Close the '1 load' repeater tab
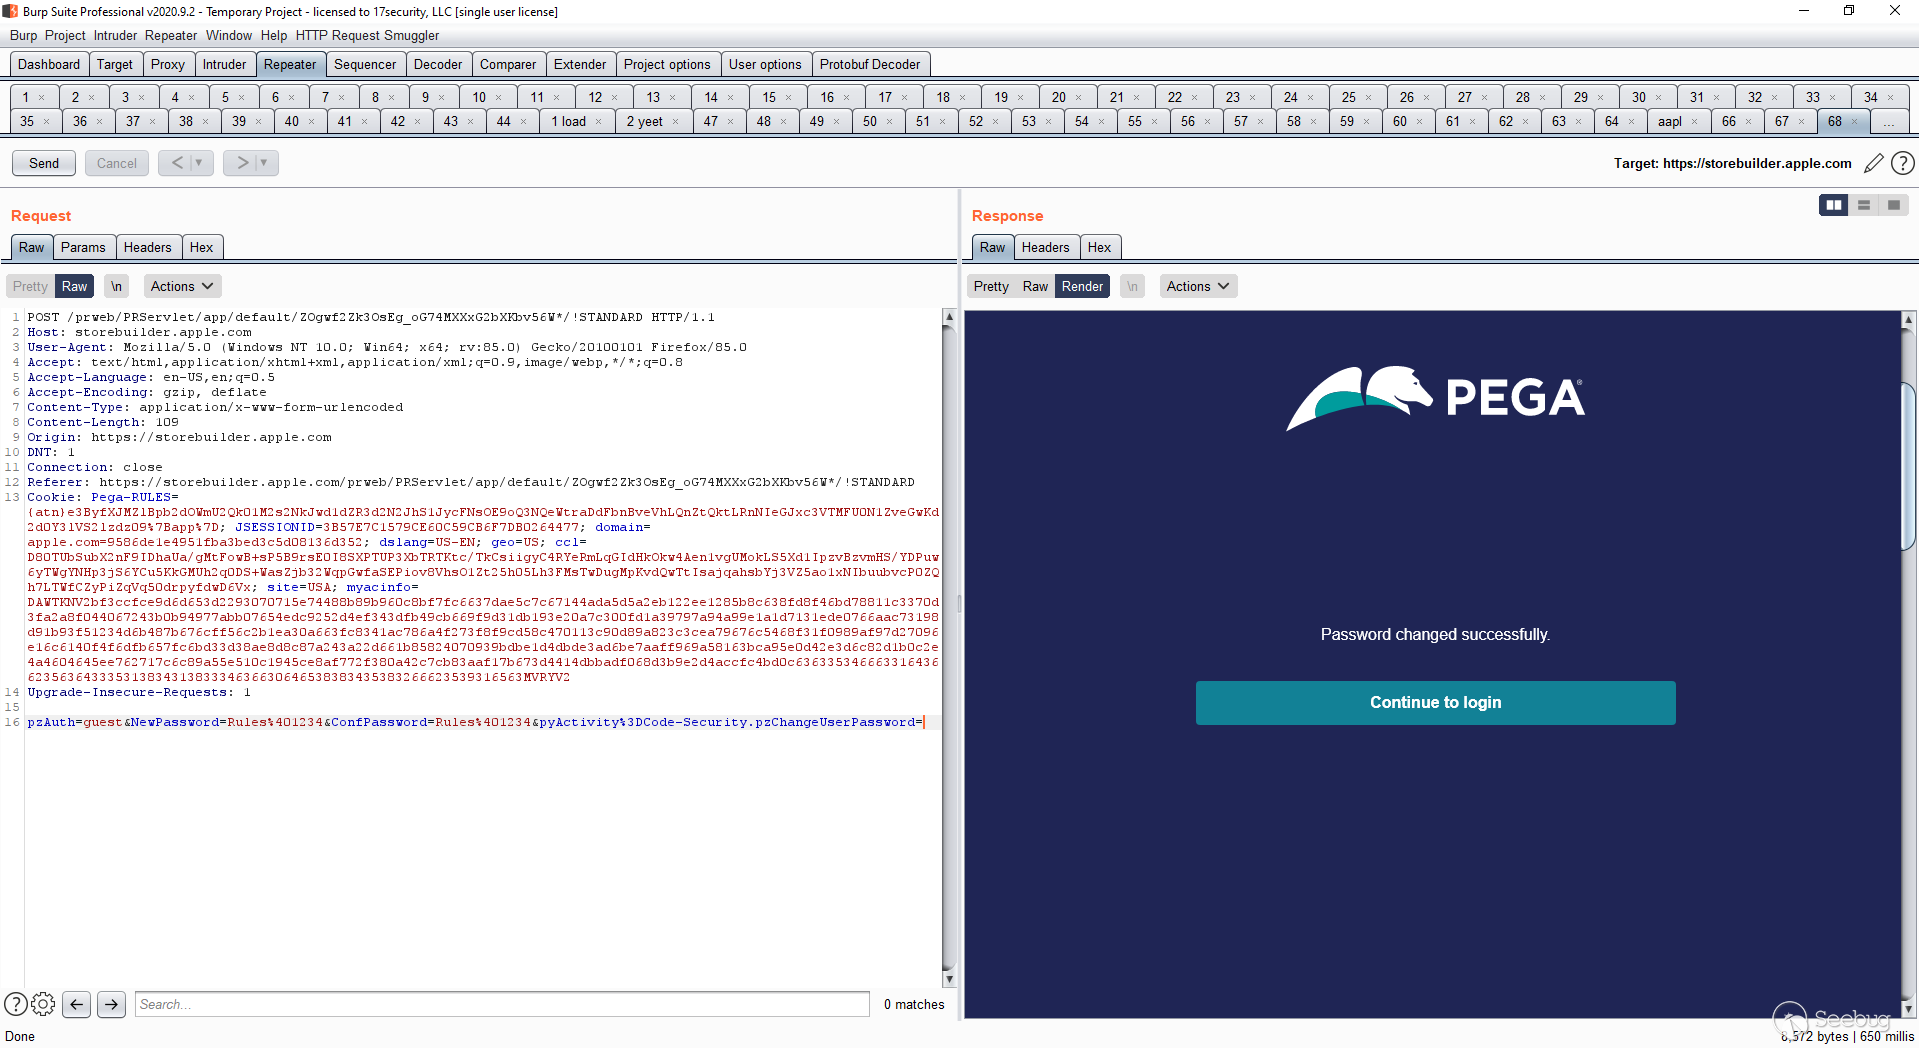The height and width of the screenshot is (1048, 1919). (599, 122)
